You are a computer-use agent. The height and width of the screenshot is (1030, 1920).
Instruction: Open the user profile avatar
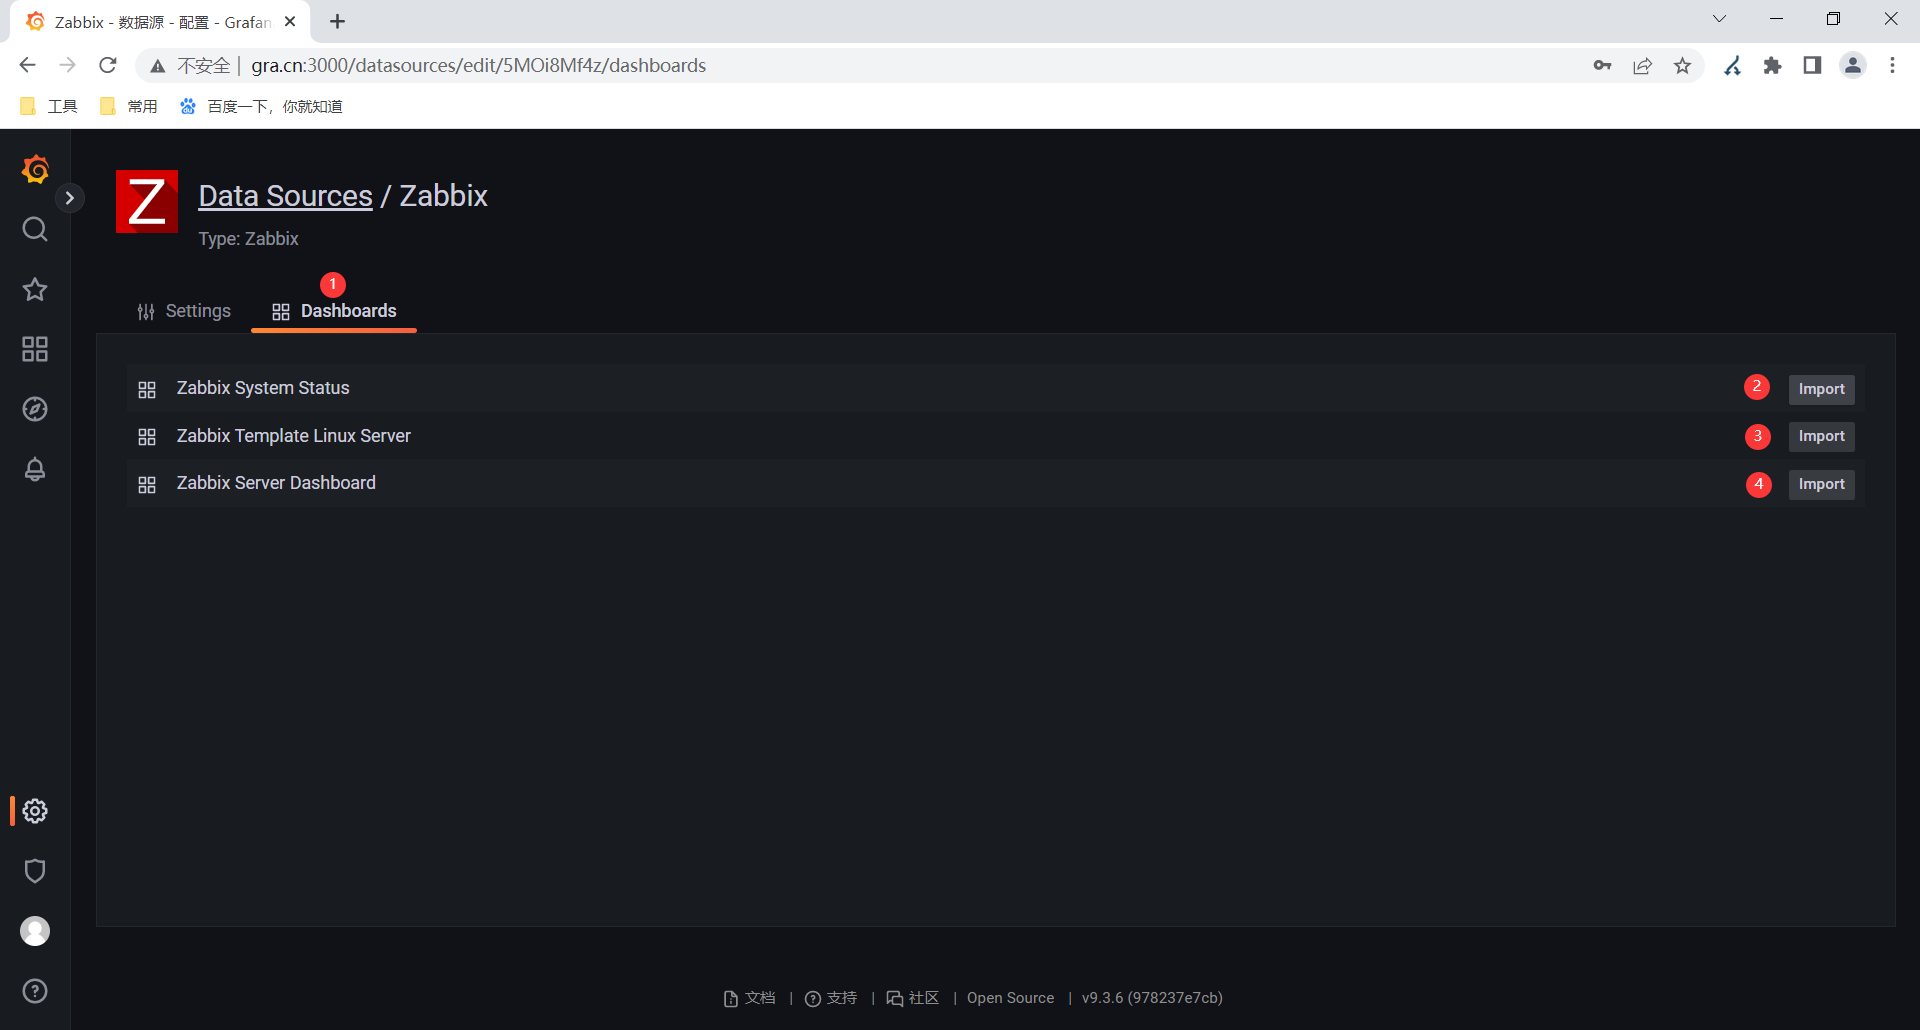click(x=35, y=931)
